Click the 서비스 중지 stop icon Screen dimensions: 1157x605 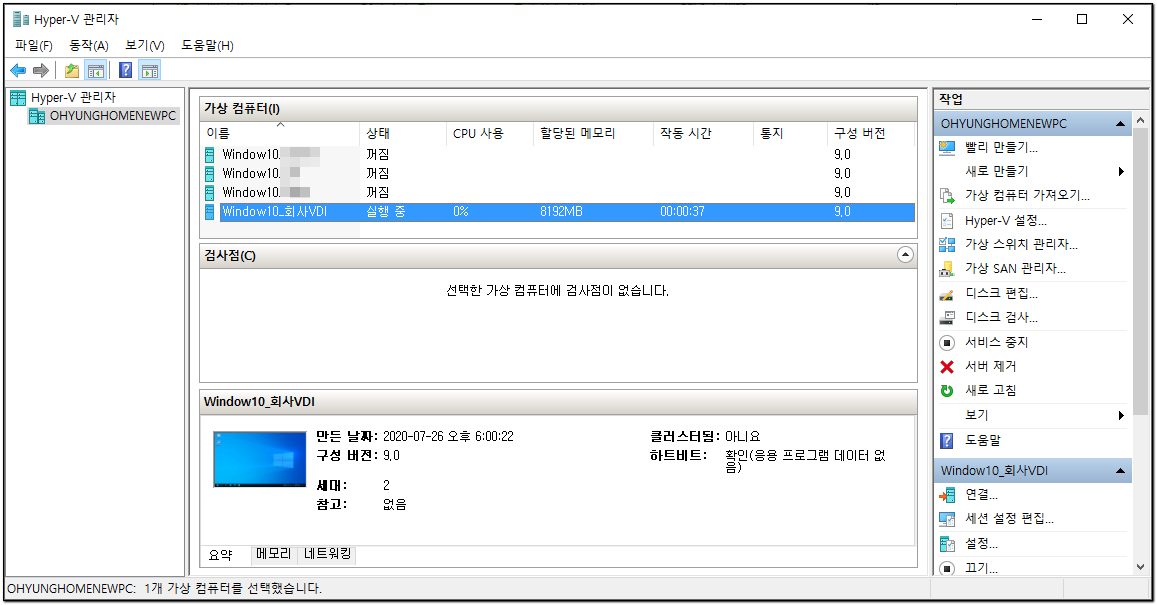(947, 342)
